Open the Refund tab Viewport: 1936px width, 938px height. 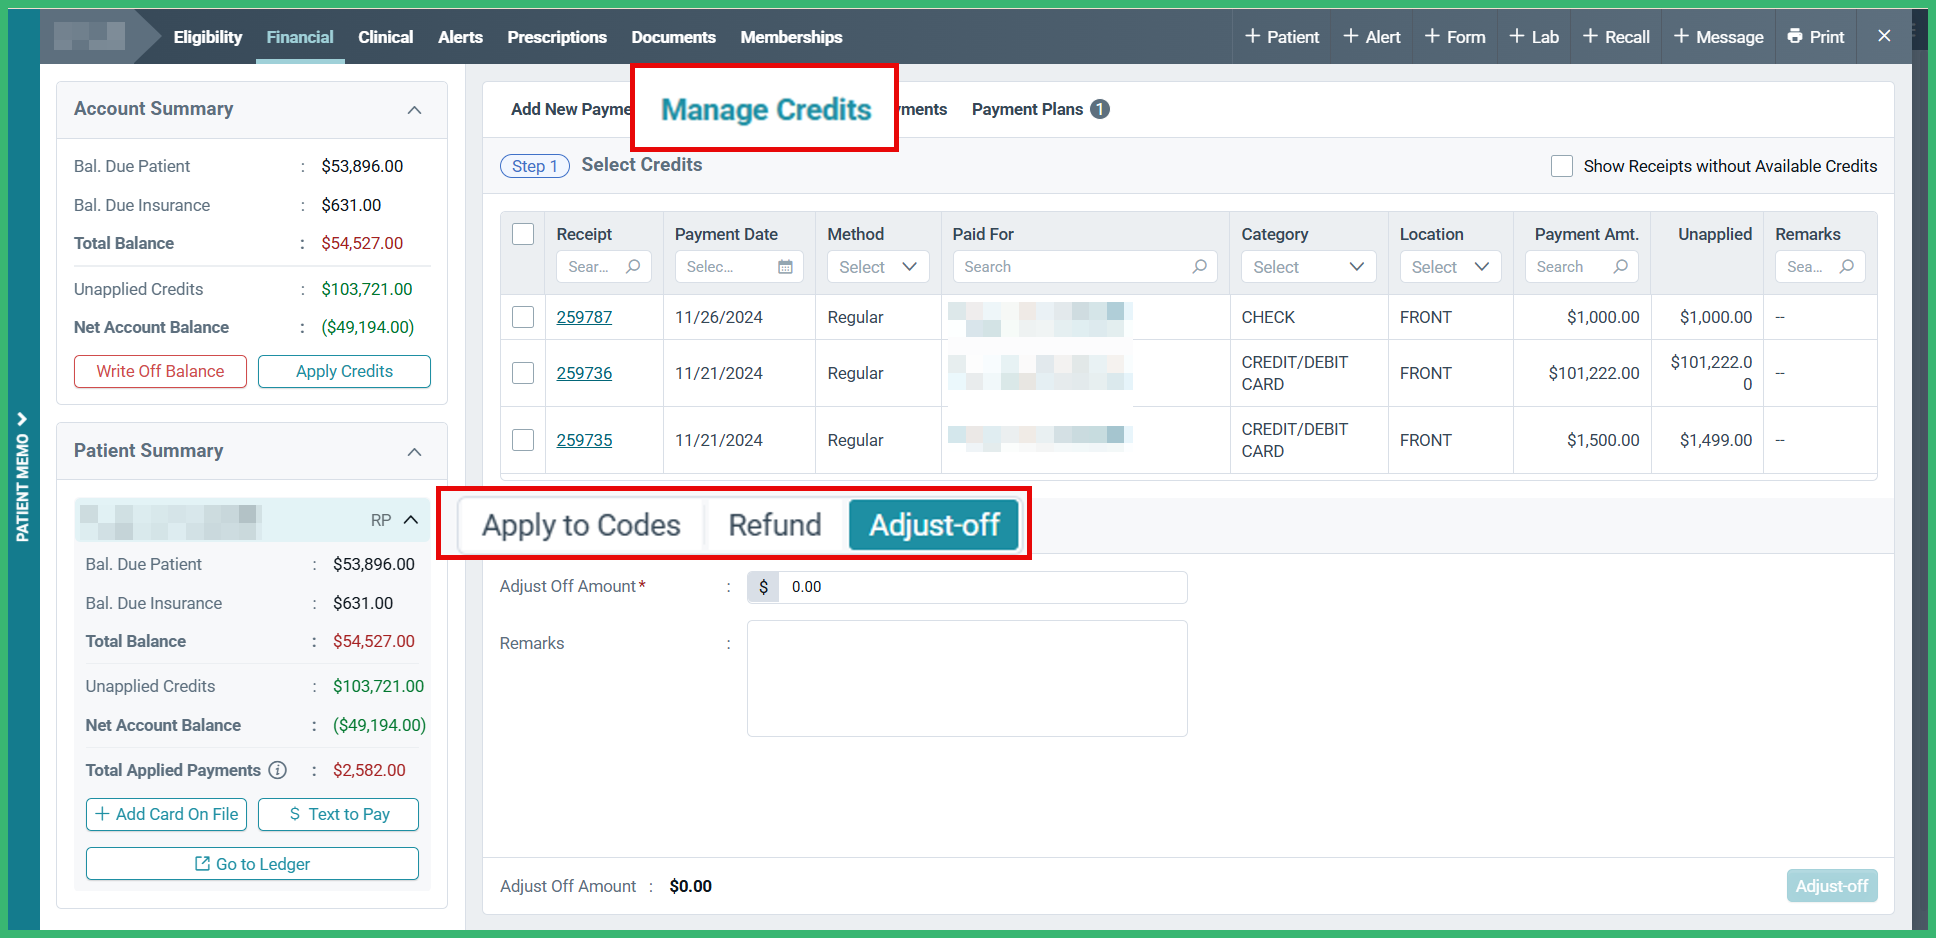click(775, 524)
